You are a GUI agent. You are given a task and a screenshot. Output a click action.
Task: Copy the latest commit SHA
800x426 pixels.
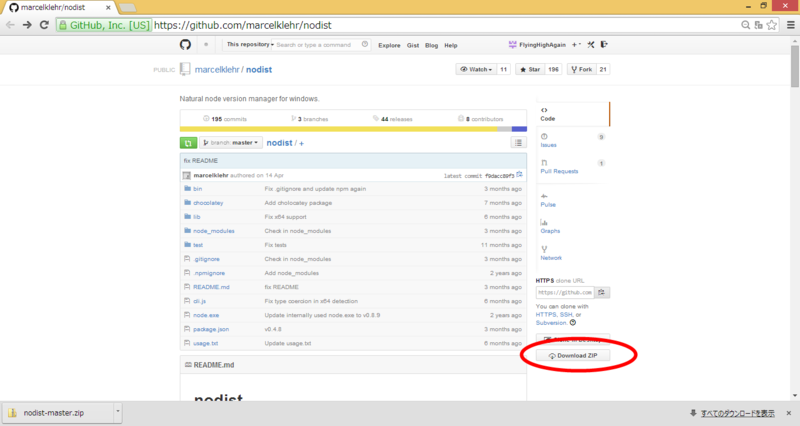[519, 175]
